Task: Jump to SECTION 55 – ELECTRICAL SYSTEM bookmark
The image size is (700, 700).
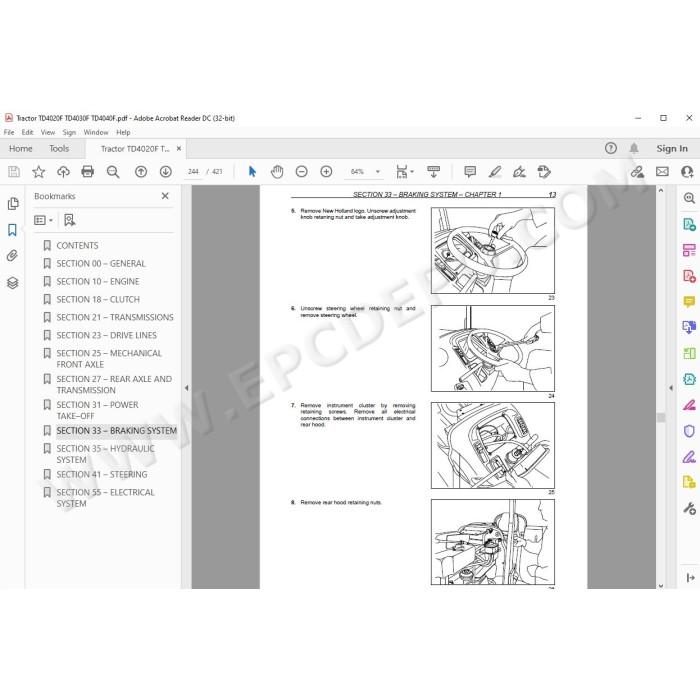Action: [x=105, y=498]
